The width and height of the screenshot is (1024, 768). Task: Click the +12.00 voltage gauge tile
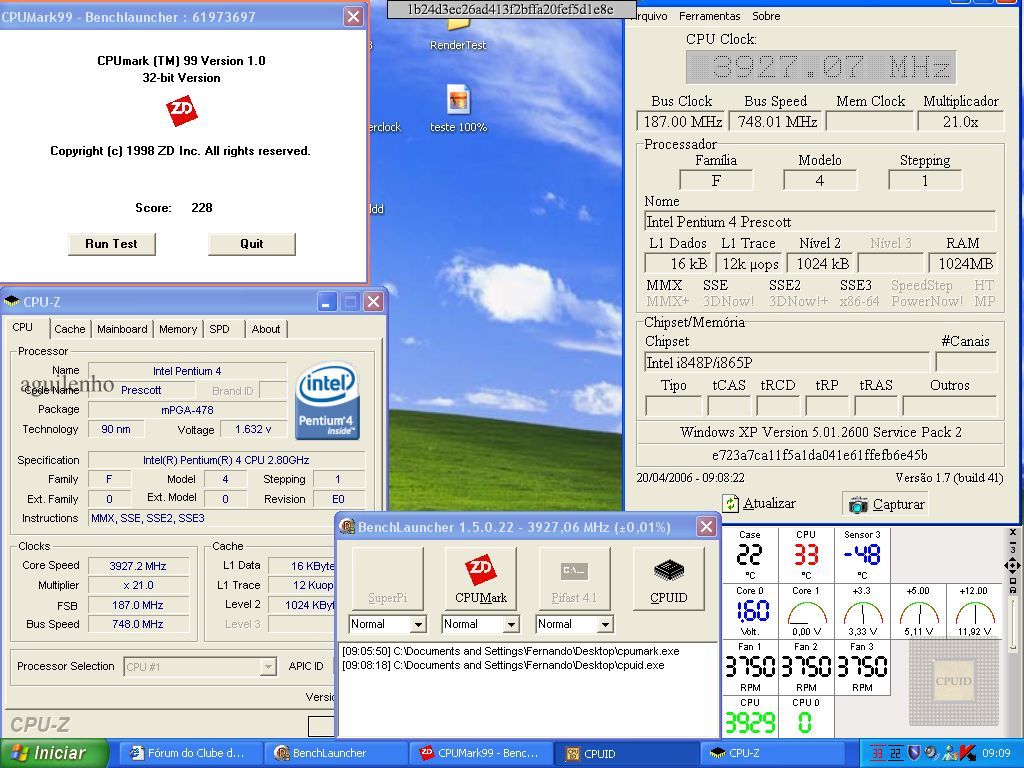973,611
